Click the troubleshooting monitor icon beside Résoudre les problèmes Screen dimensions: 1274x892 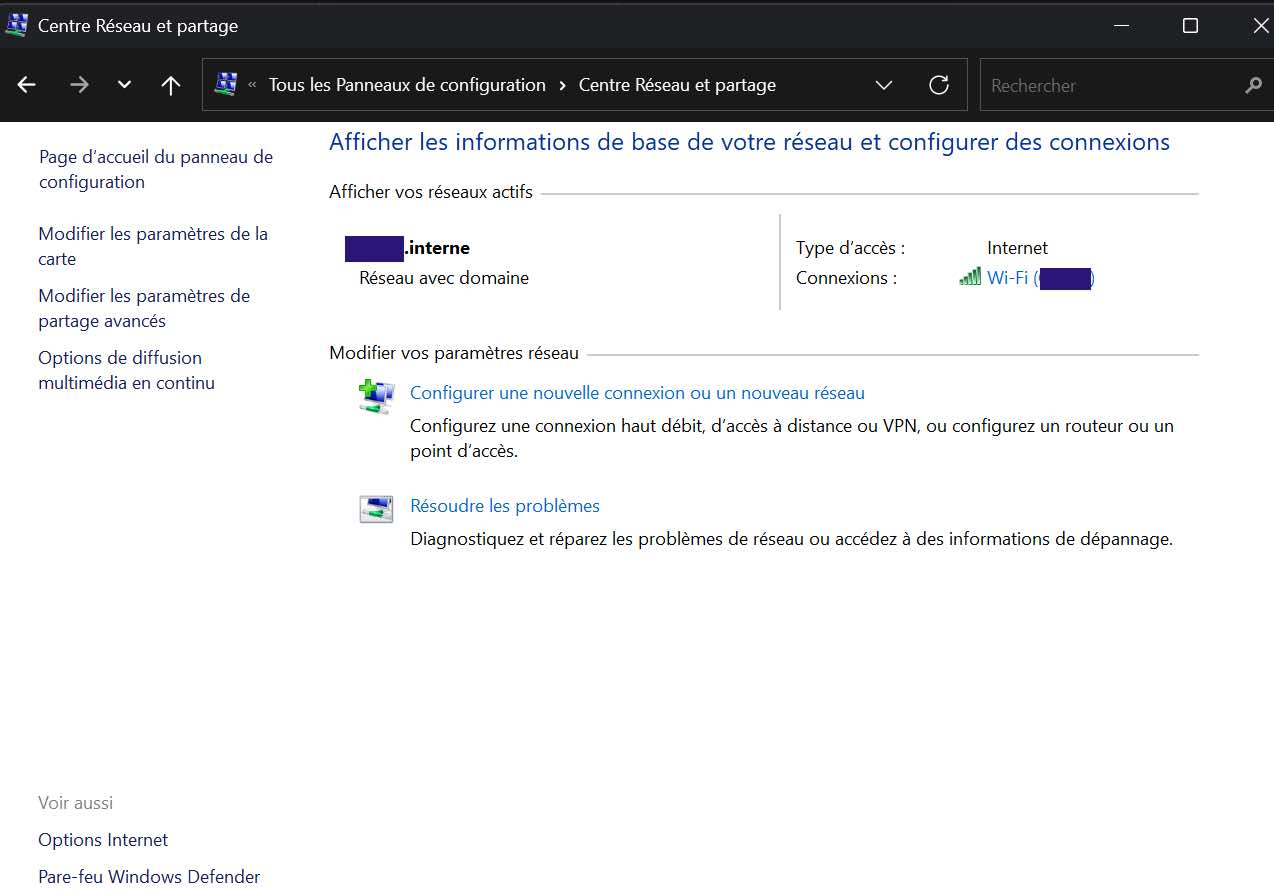(375, 508)
